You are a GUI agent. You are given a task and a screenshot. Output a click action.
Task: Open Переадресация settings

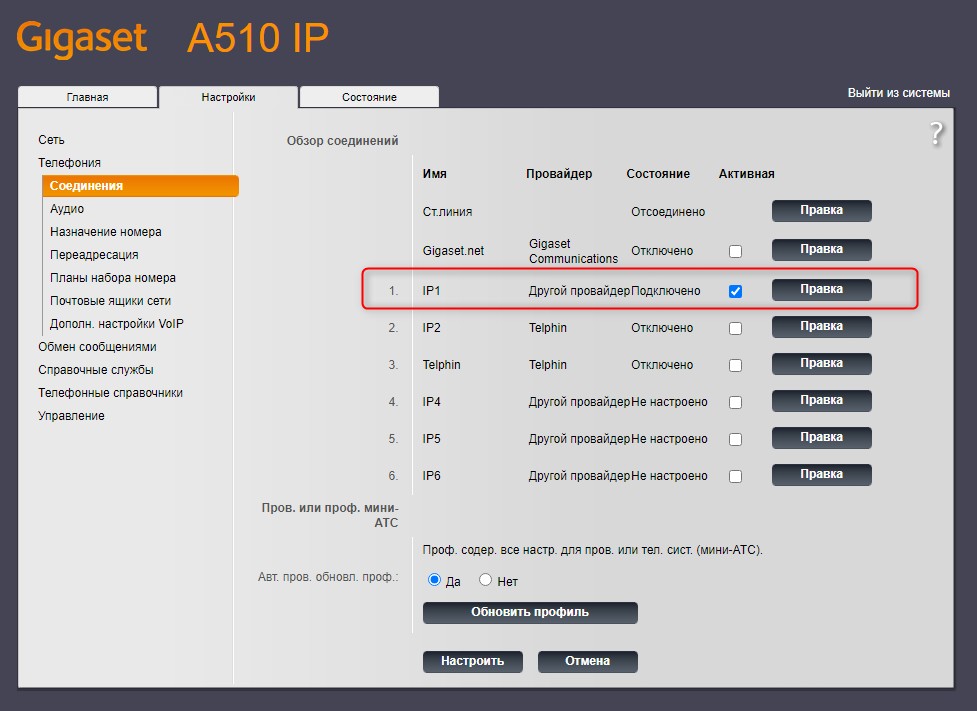tap(94, 255)
